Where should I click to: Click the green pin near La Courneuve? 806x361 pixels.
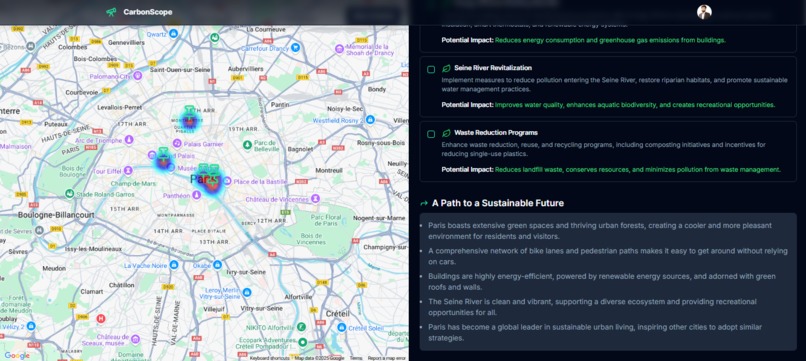215,38
